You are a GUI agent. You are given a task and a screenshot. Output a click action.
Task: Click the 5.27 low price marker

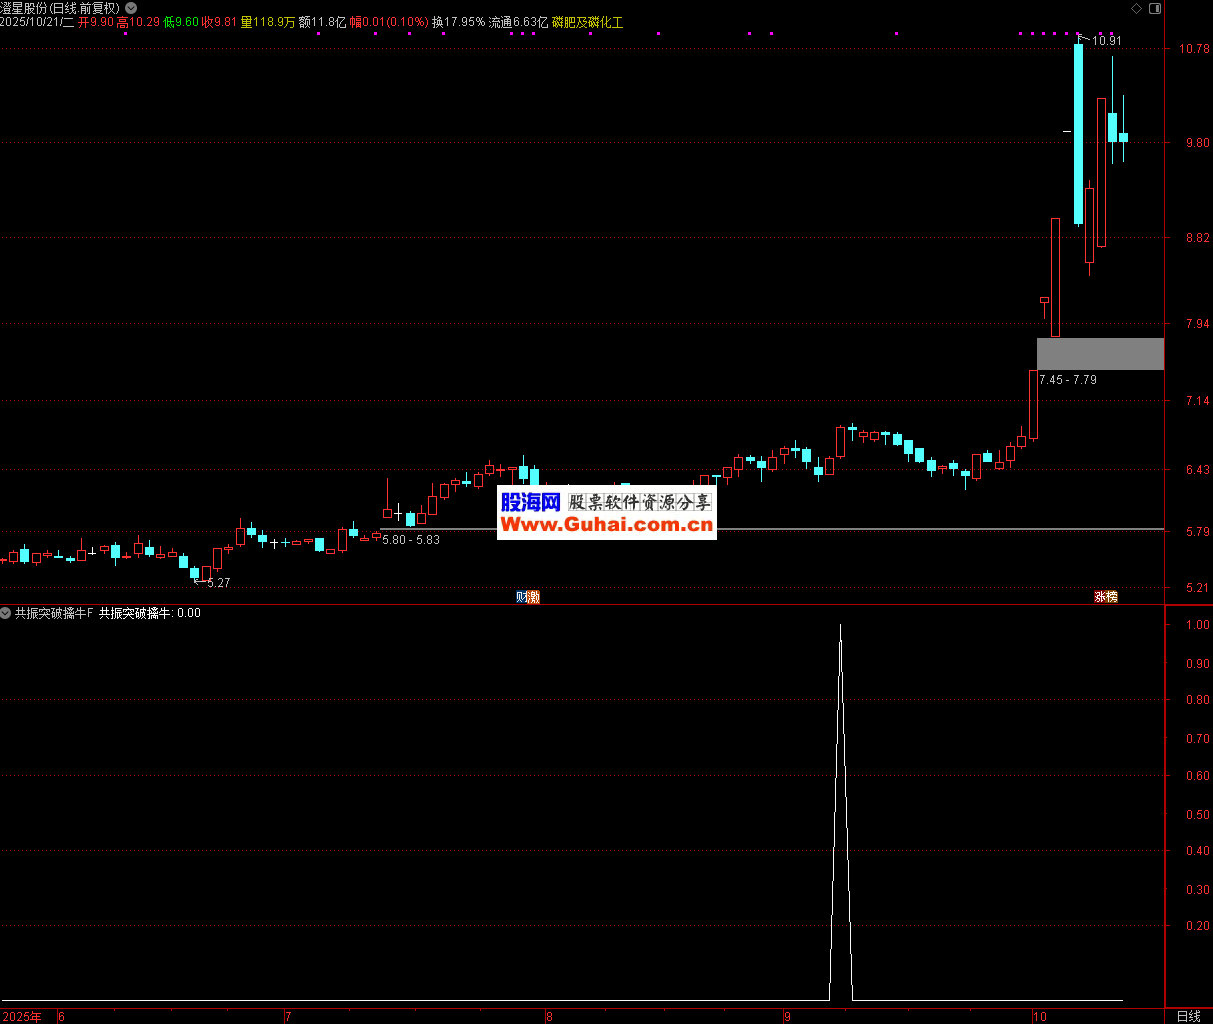pyautogui.click(x=218, y=583)
